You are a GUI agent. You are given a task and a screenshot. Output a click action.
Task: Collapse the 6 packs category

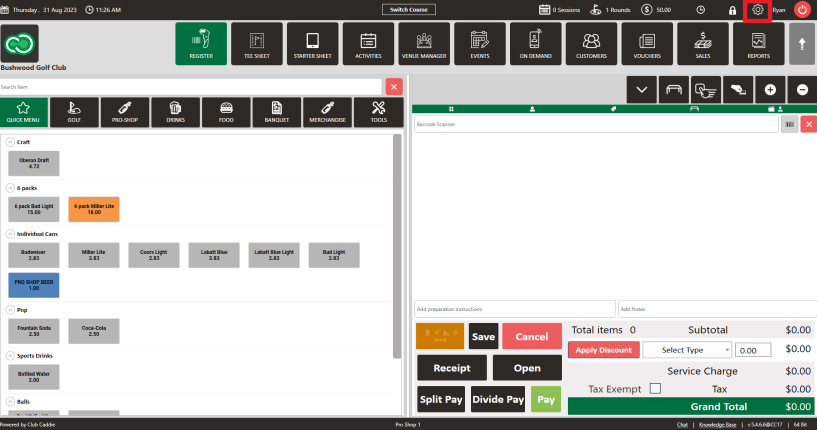pyautogui.click(x=10, y=188)
